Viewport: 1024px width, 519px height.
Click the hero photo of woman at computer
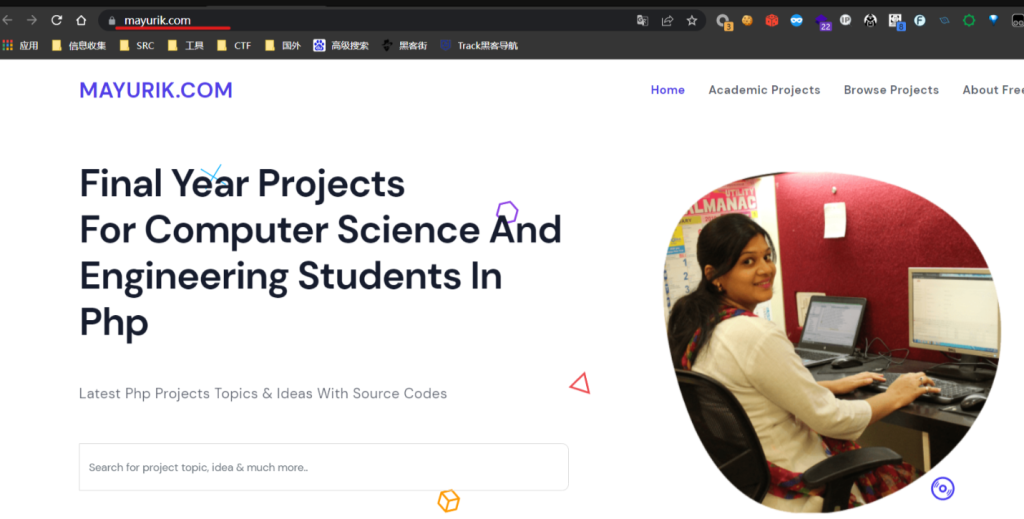click(x=831, y=341)
